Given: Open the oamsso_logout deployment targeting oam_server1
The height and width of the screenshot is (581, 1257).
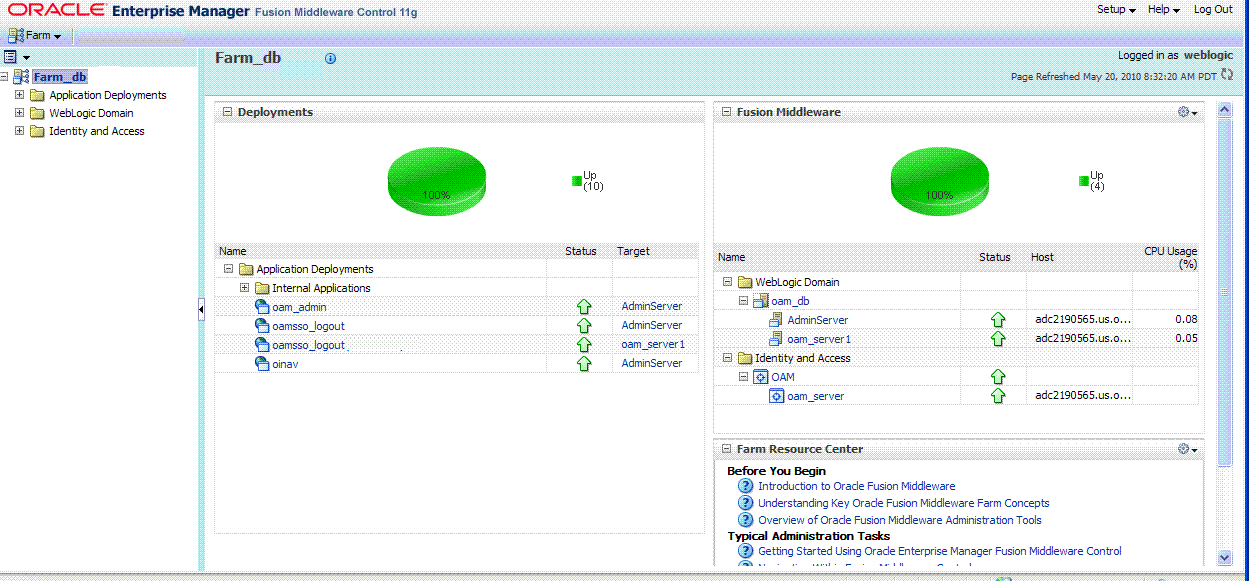Looking at the screenshot, I should [308, 345].
